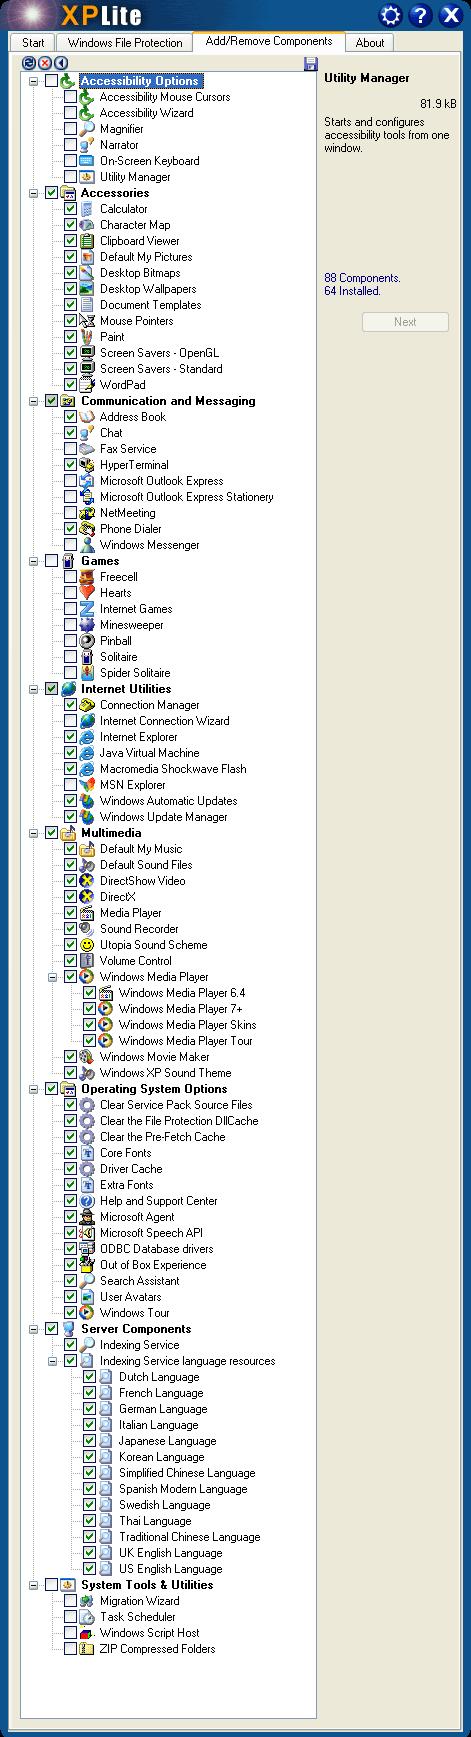Select Out of Box Experience row
The height and width of the screenshot is (1737, 471).
(x=153, y=1265)
